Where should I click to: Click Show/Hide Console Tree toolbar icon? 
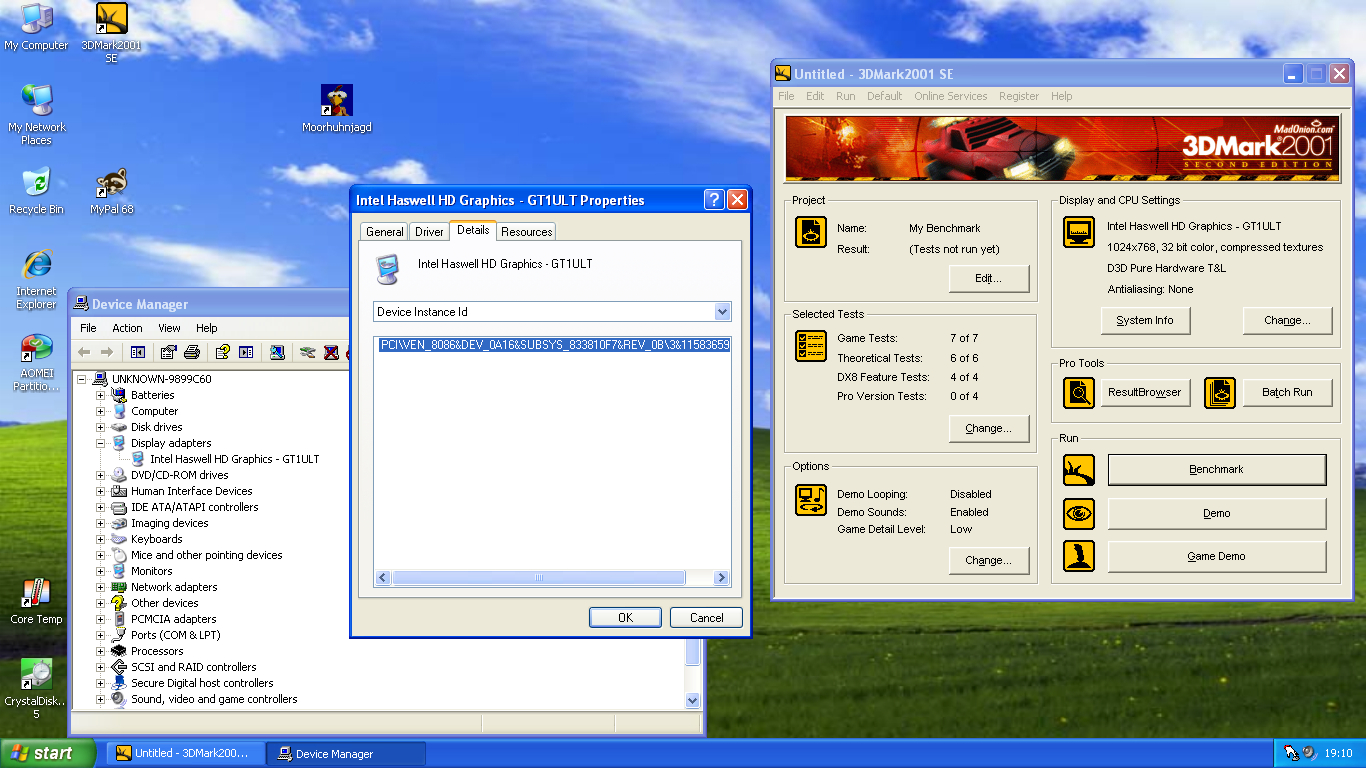[138, 352]
